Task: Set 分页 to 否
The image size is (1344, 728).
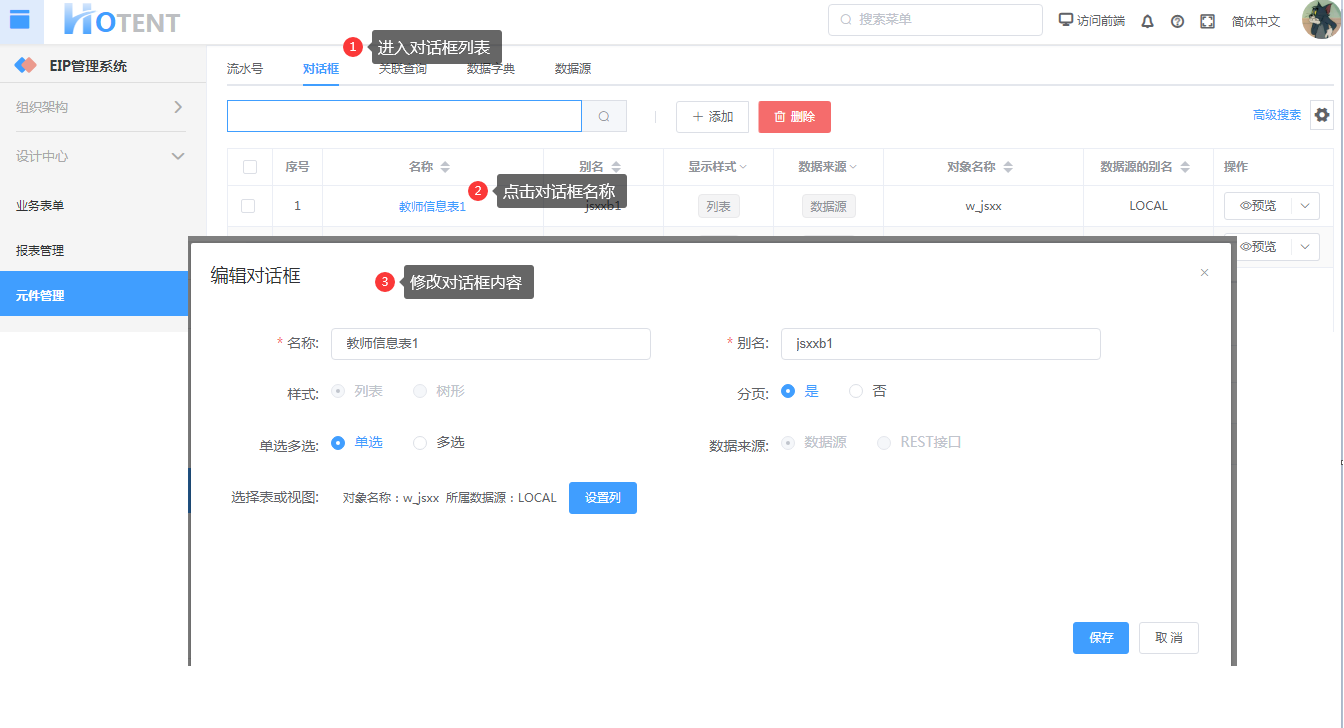Action: click(x=856, y=391)
